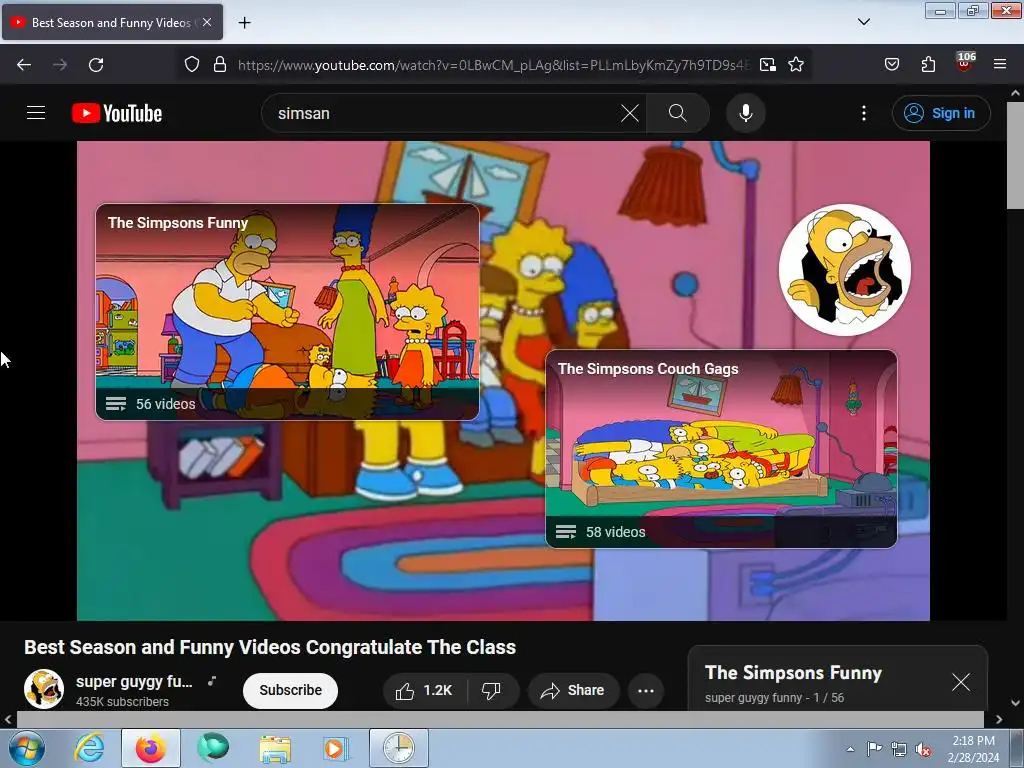Click the vertical page scrollbar thumb
The height and width of the screenshot is (768, 1024).
click(x=1015, y=155)
